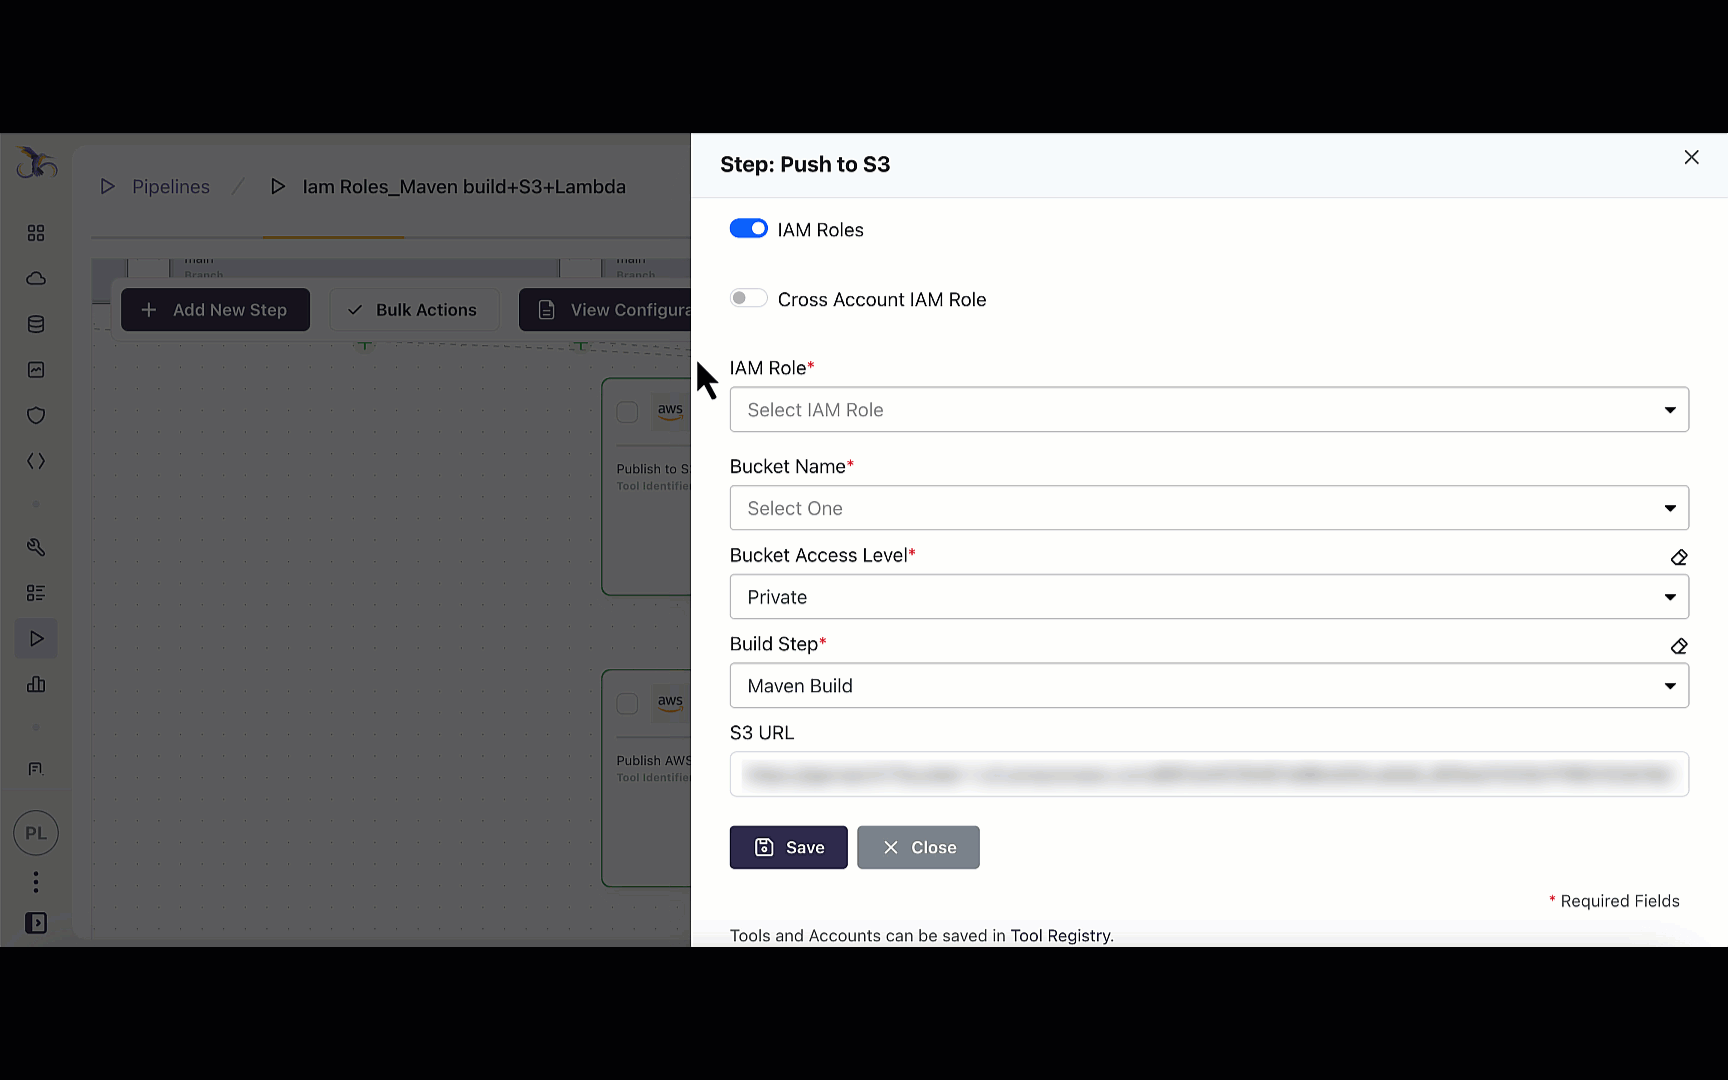The image size is (1728, 1080).
Task: Check the Publish to S3 step checkbox
Action: click(627, 412)
